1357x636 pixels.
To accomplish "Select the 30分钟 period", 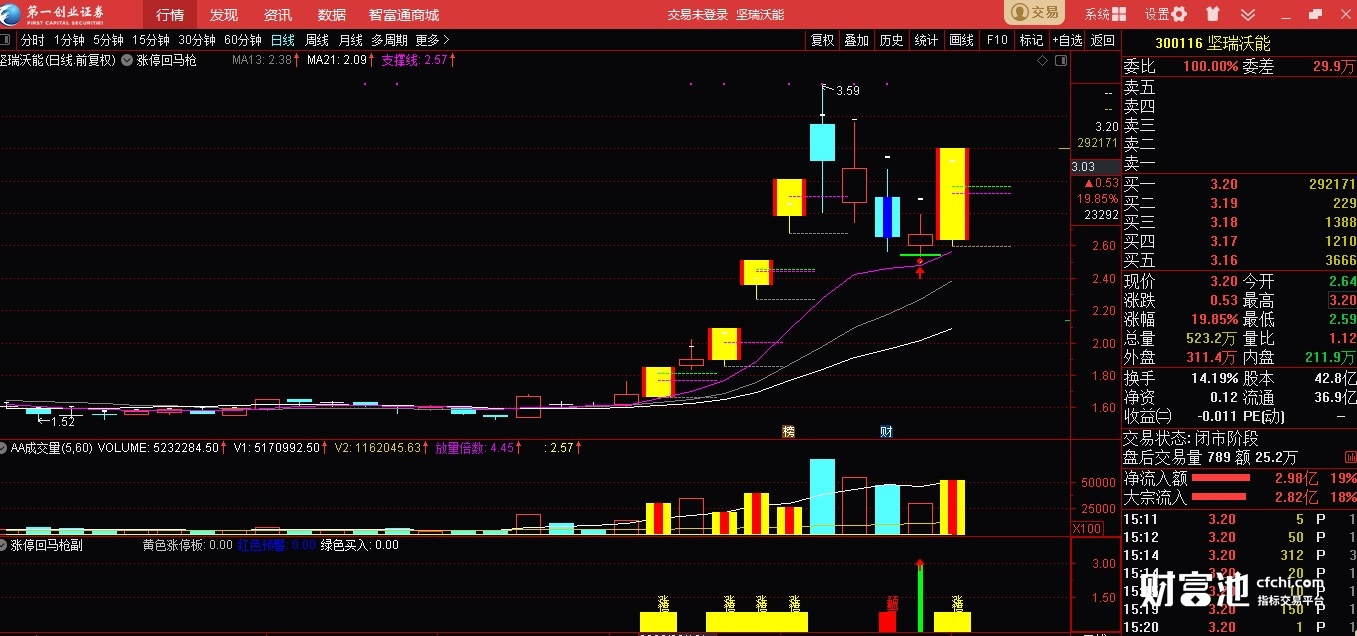I will [x=197, y=40].
